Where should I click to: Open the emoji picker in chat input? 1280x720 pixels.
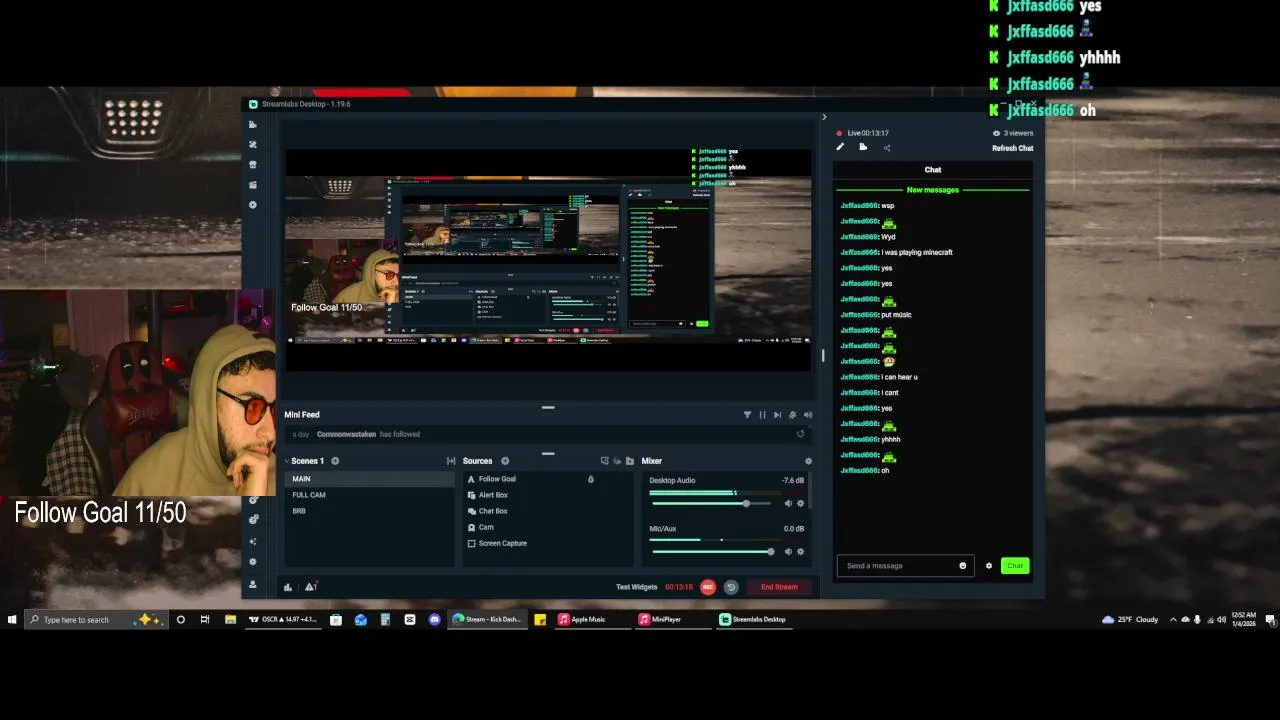pyautogui.click(x=963, y=566)
